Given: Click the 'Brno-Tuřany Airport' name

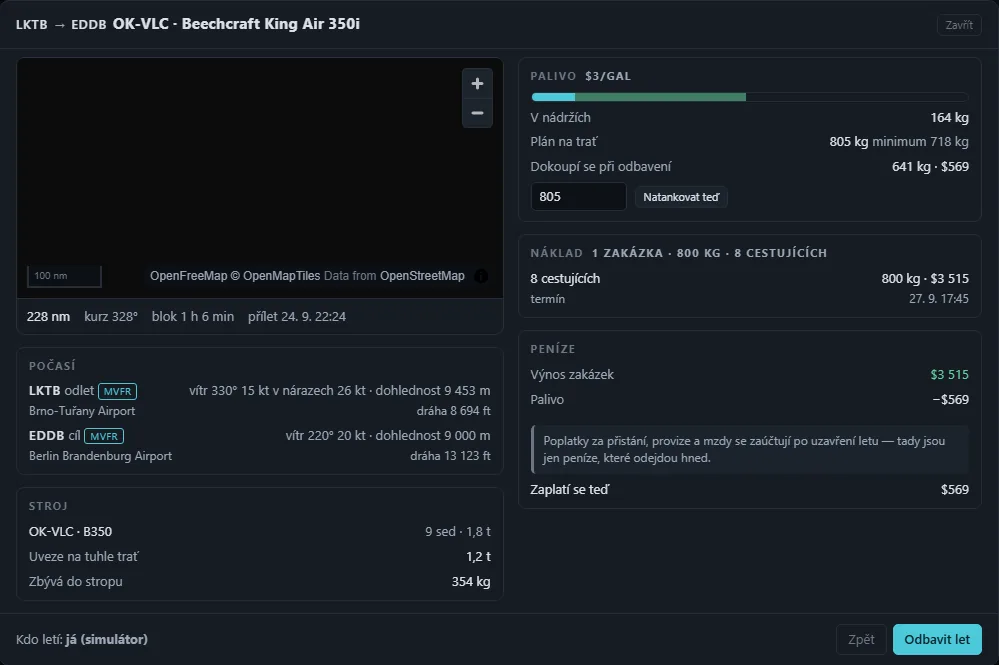Looking at the screenshot, I should point(82,411).
